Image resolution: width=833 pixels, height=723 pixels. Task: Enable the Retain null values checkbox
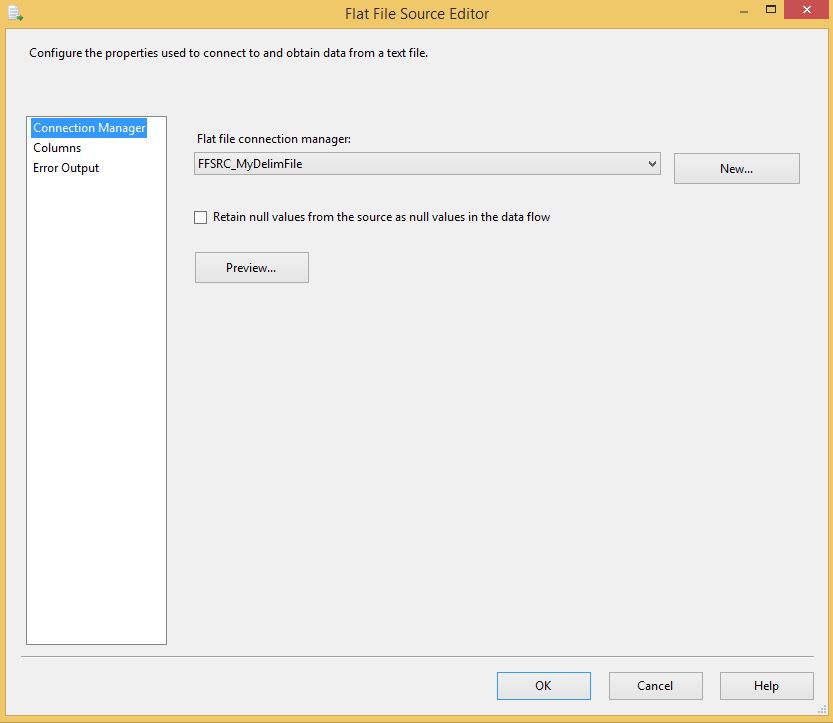pyautogui.click(x=200, y=217)
